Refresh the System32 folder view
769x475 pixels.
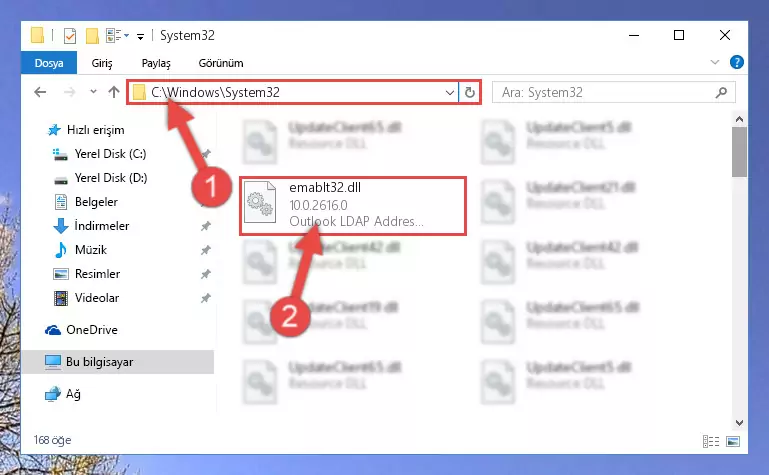pos(469,92)
